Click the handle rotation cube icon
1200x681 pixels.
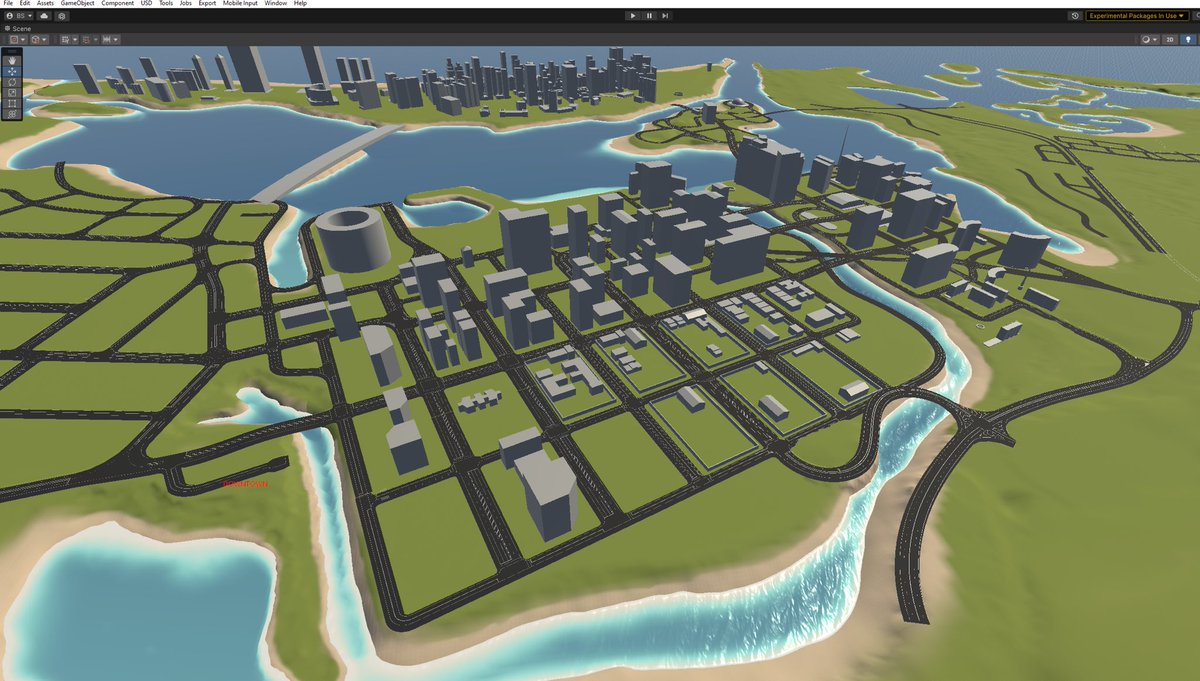35,40
